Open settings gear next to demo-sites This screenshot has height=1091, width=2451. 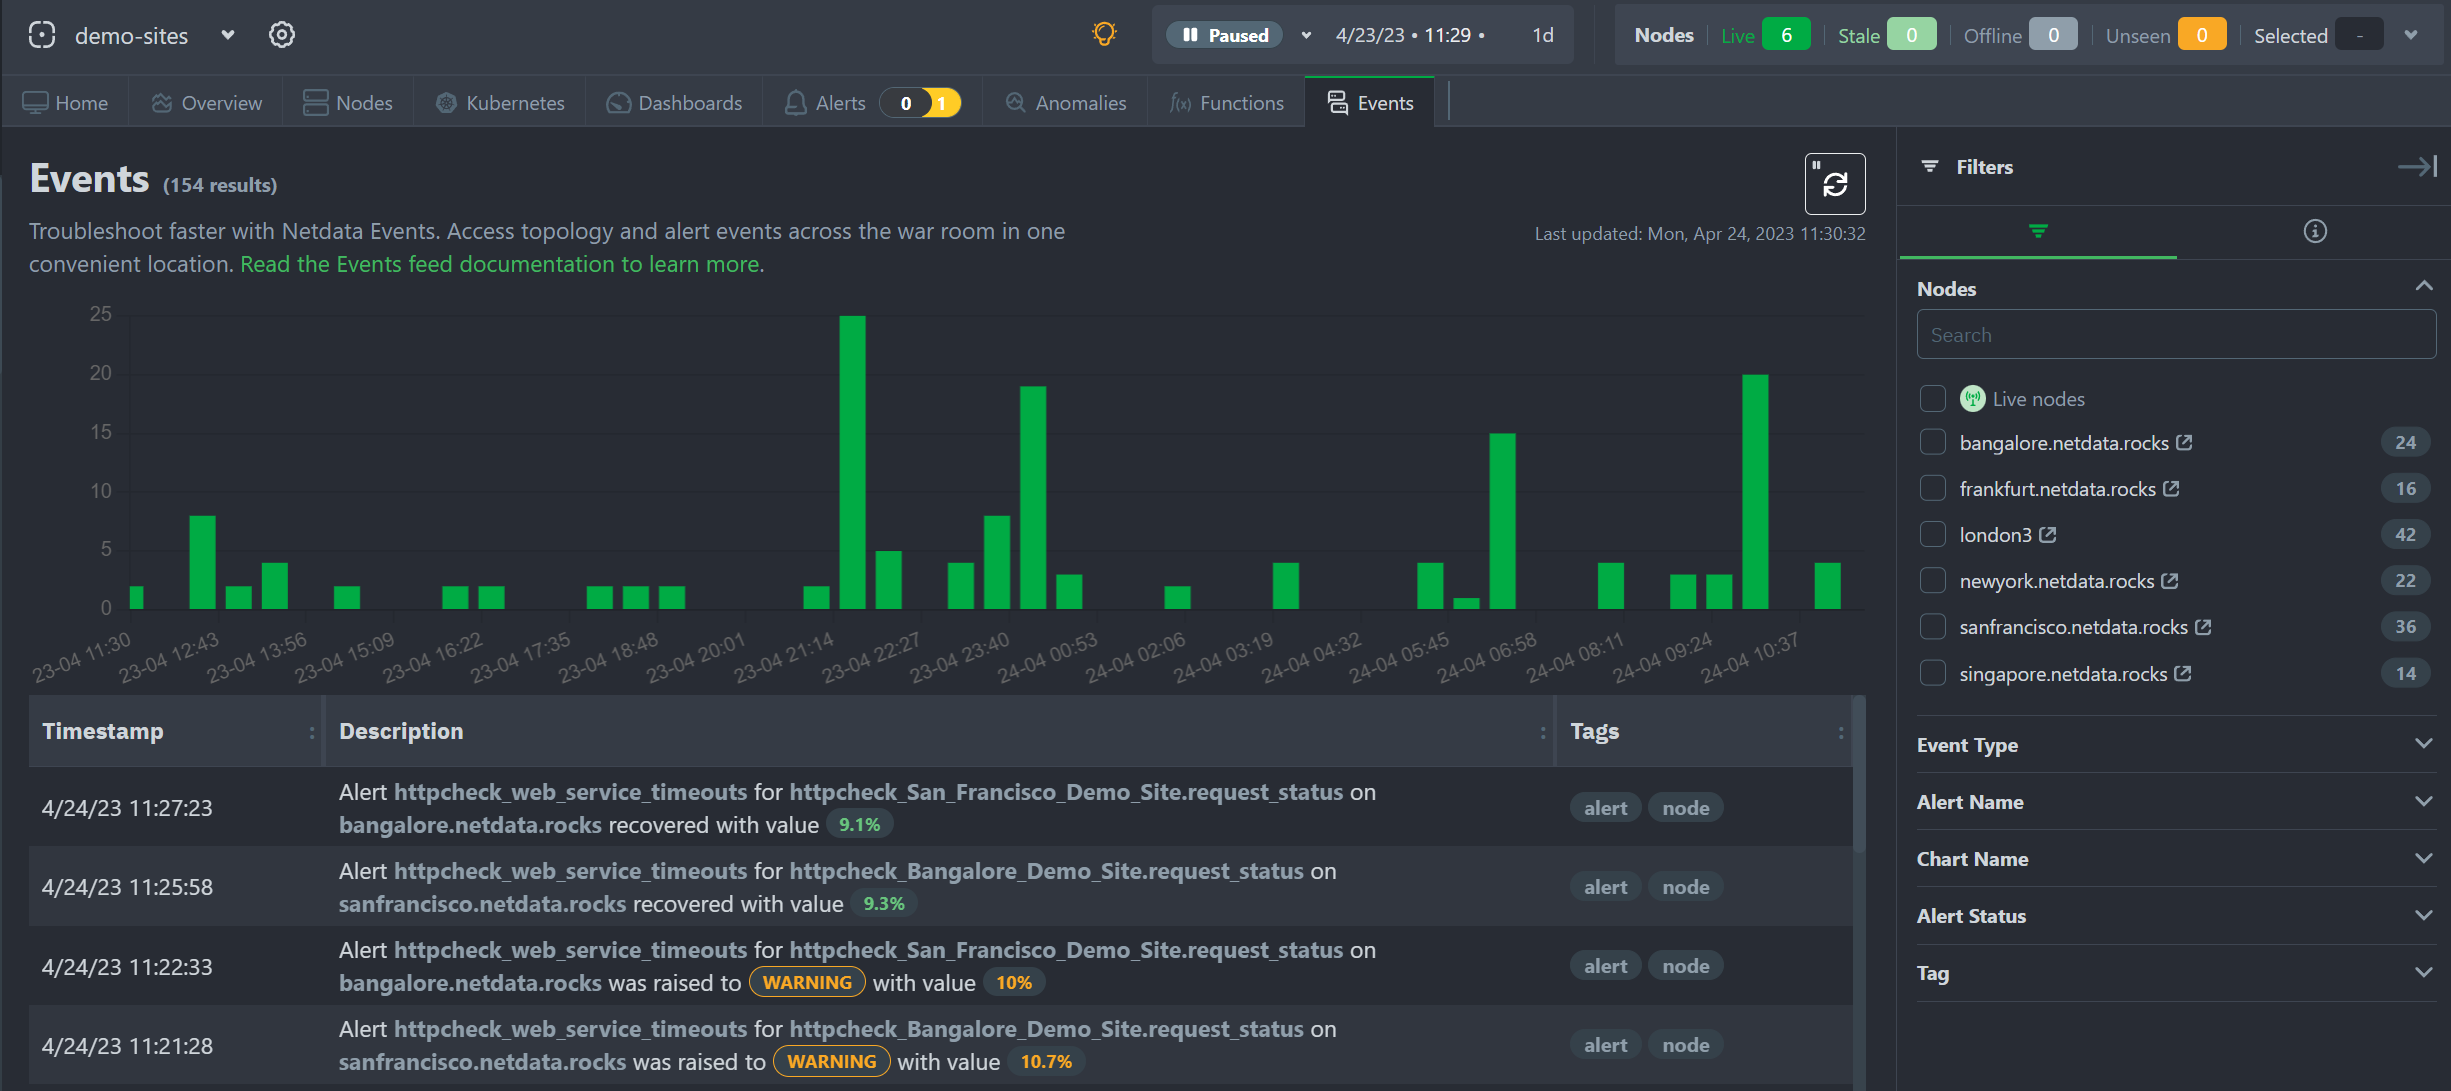(282, 35)
